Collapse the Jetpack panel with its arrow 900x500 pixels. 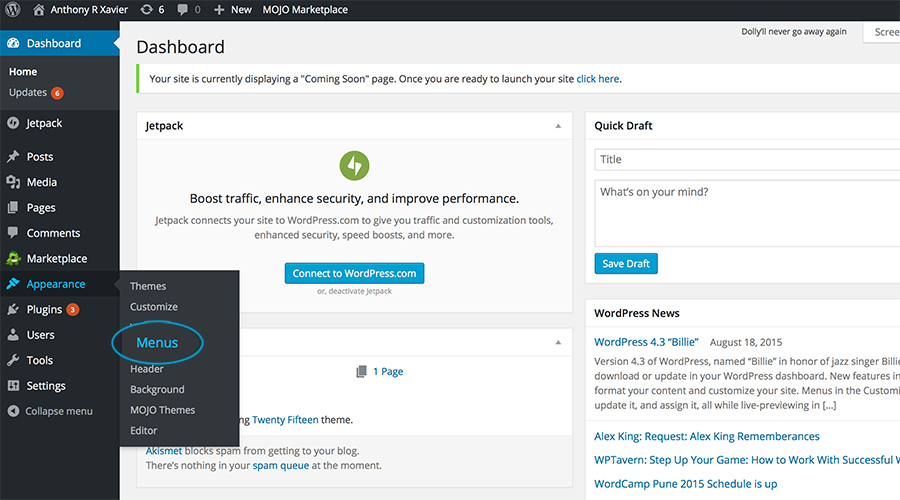tap(558, 126)
